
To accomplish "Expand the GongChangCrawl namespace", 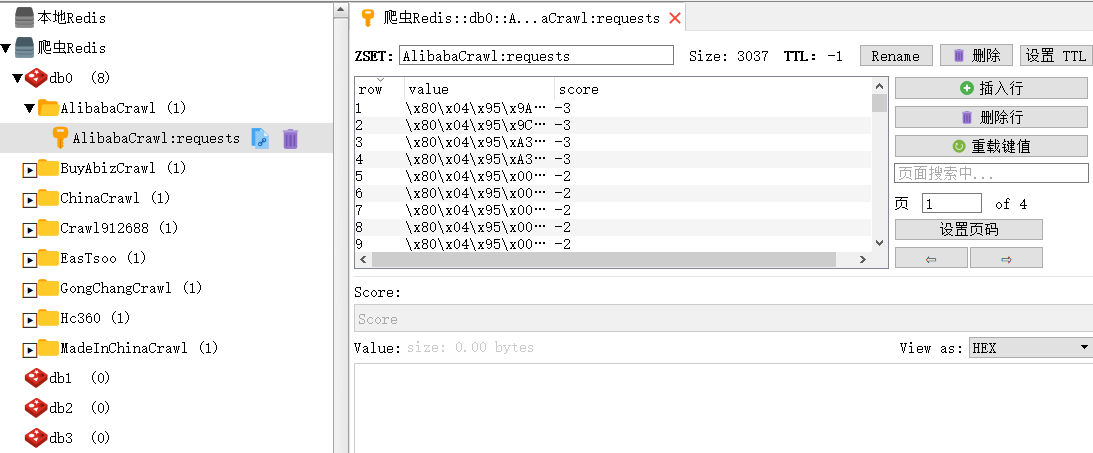I will (30, 289).
